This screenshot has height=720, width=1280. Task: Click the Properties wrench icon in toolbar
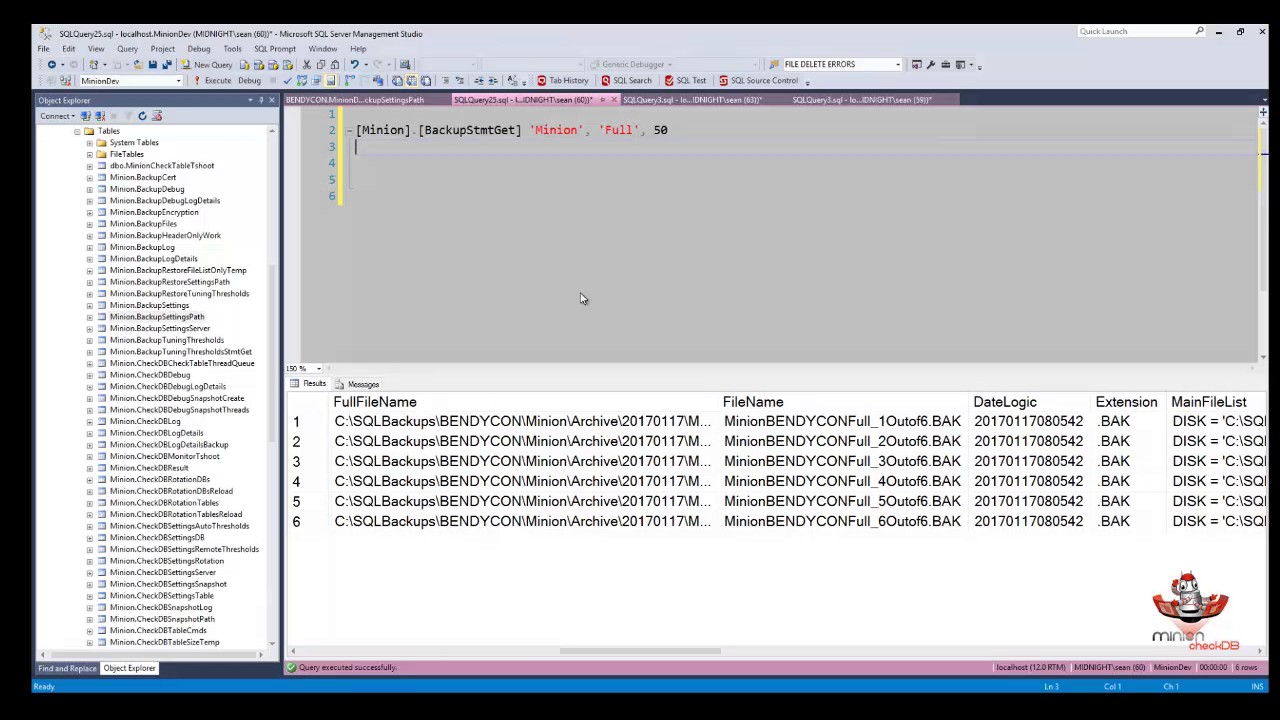click(x=931, y=65)
